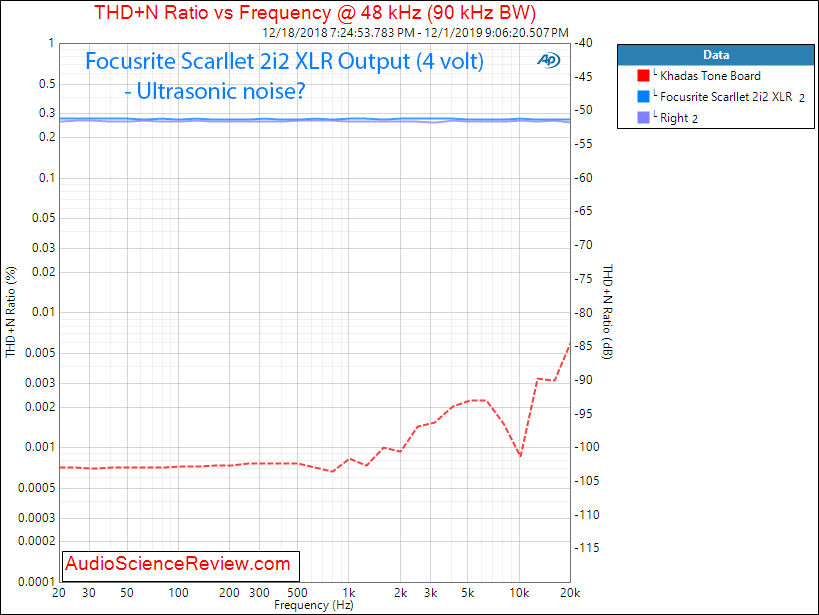Click the '-115' dB tick label

[587, 548]
